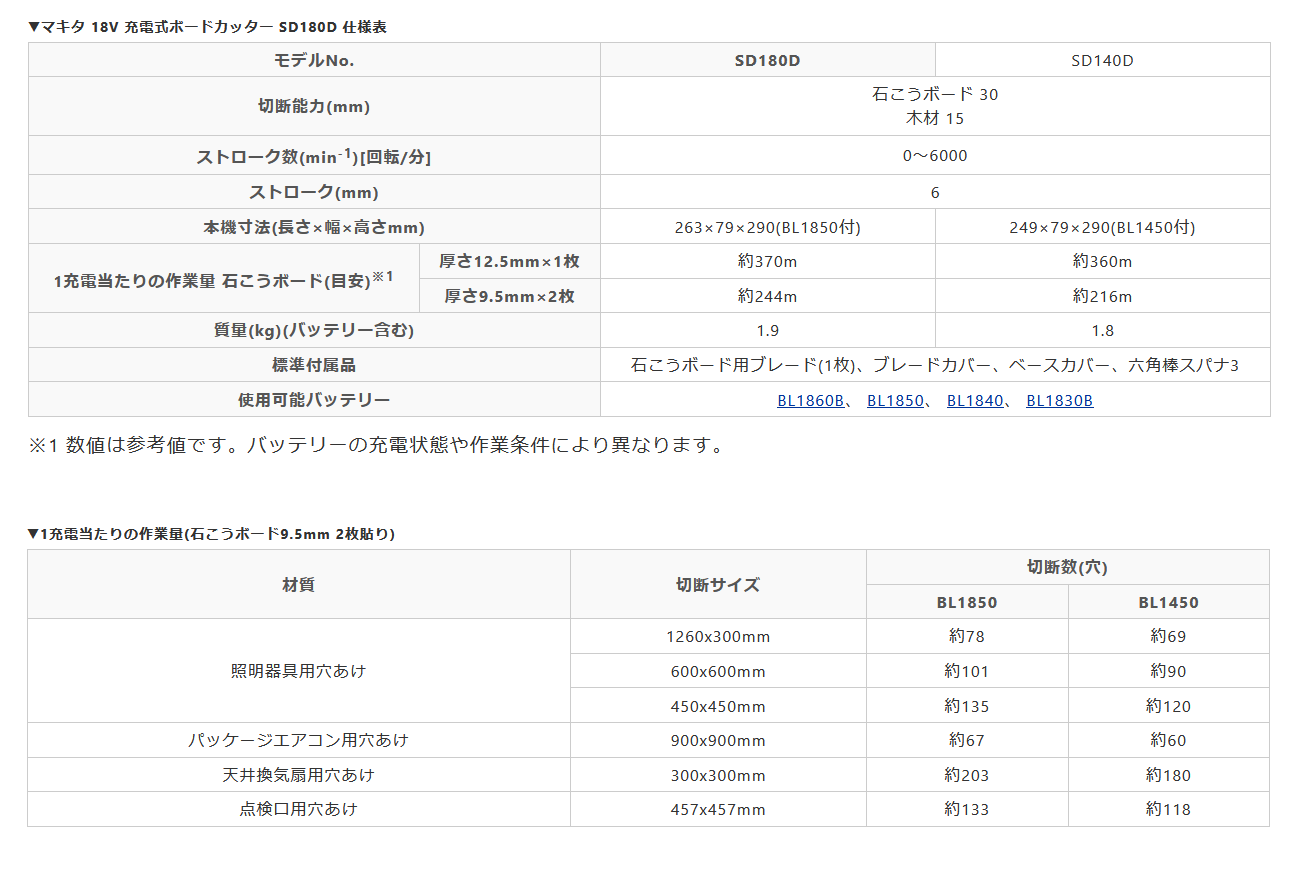
Task: Select the 900x900mm cut size
Action: (718, 740)
